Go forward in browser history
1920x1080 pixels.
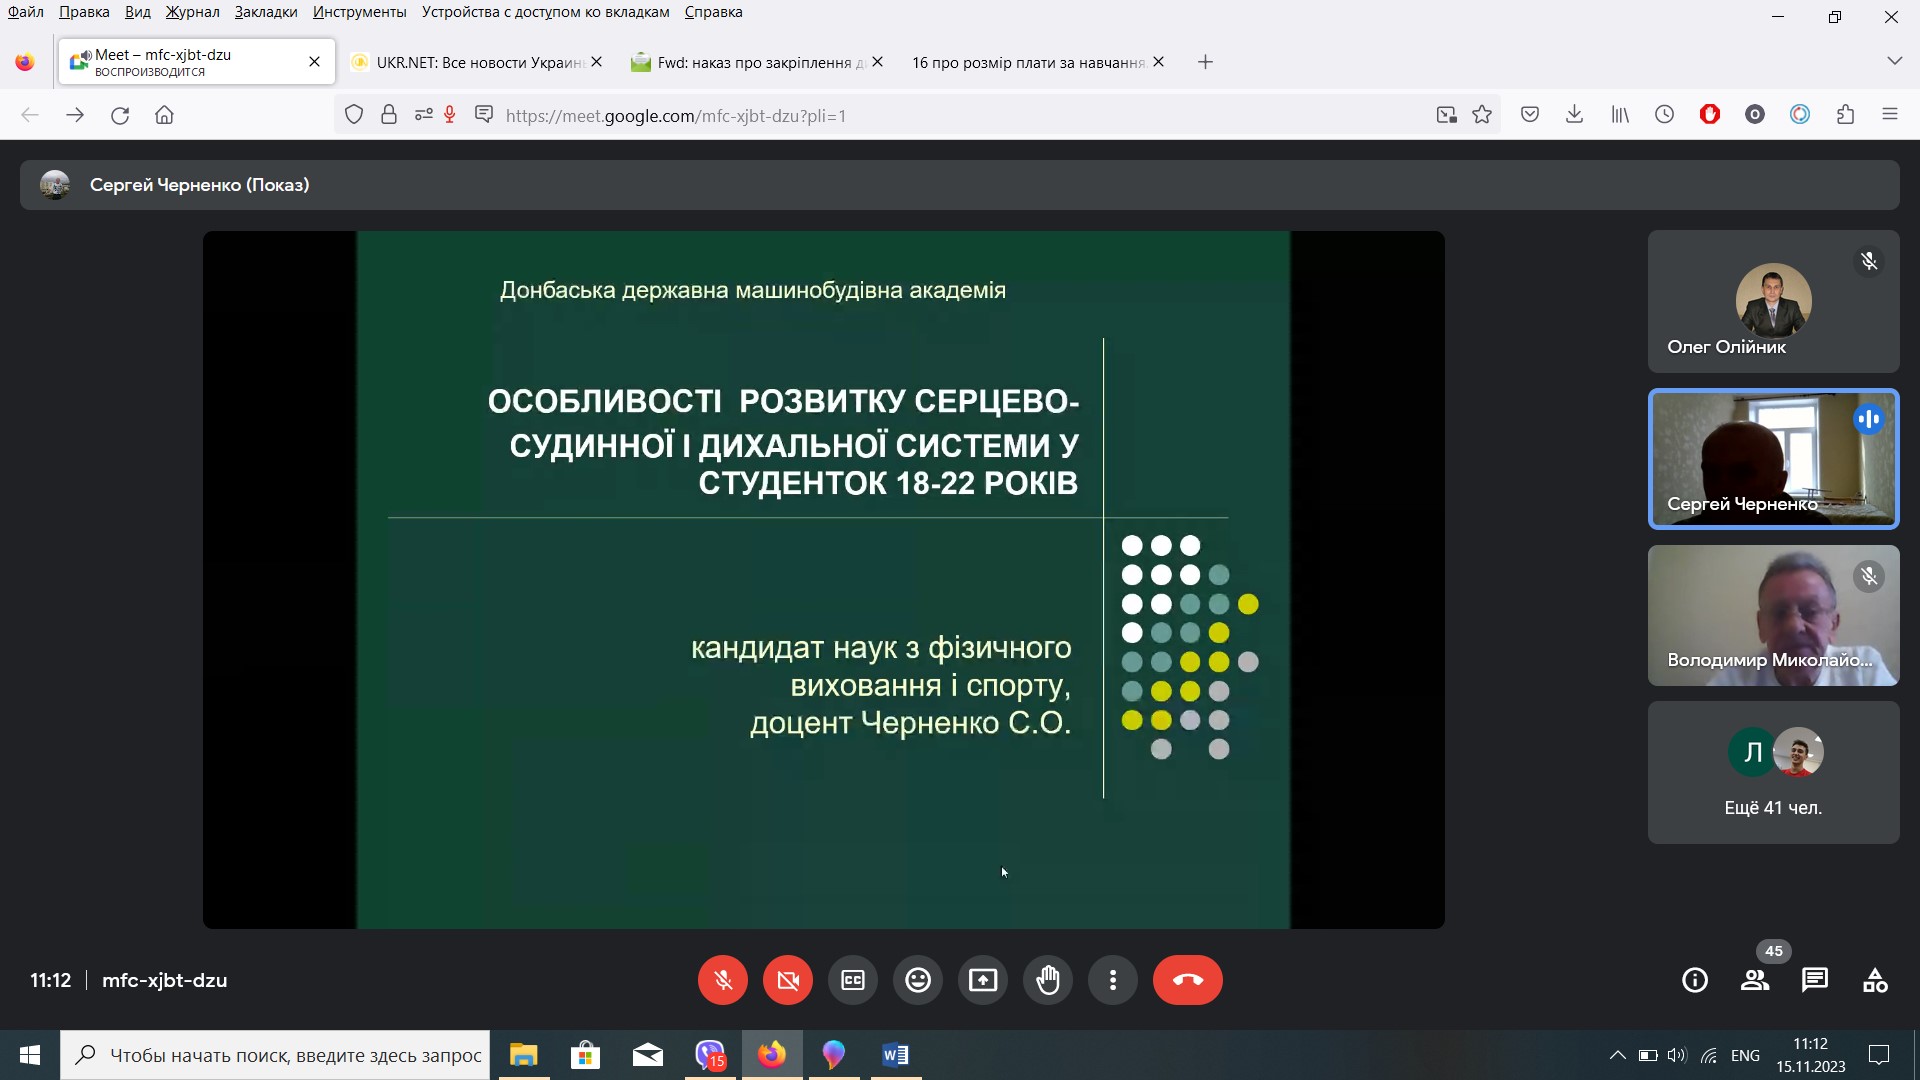pyautogui.click(x=75, y=115)
